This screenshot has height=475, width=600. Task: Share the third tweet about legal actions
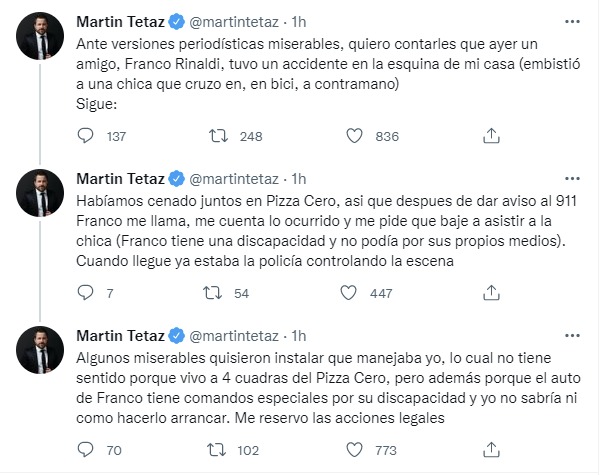tap(491, 450)
